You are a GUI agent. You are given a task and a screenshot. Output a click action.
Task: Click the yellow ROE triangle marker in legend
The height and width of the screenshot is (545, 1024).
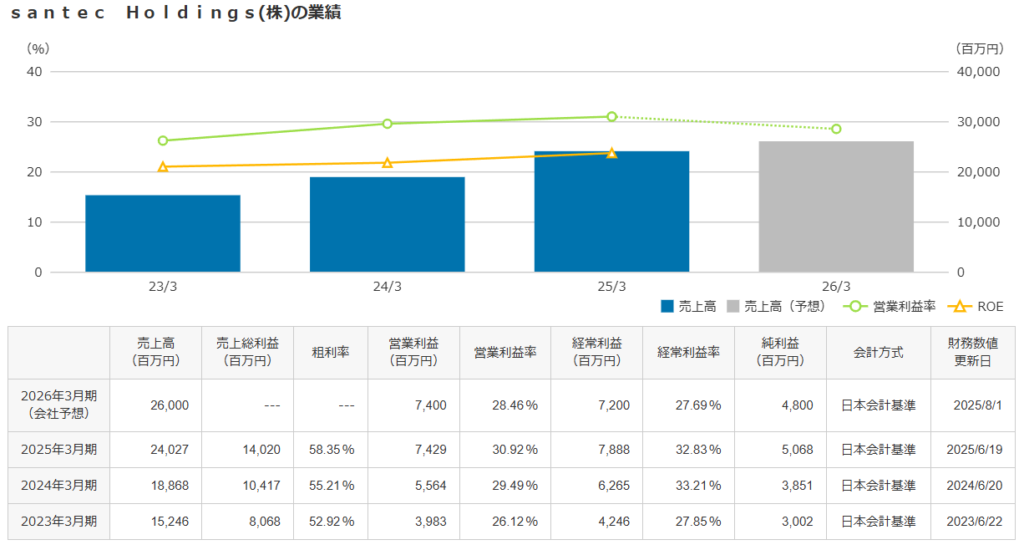(958, 306)
